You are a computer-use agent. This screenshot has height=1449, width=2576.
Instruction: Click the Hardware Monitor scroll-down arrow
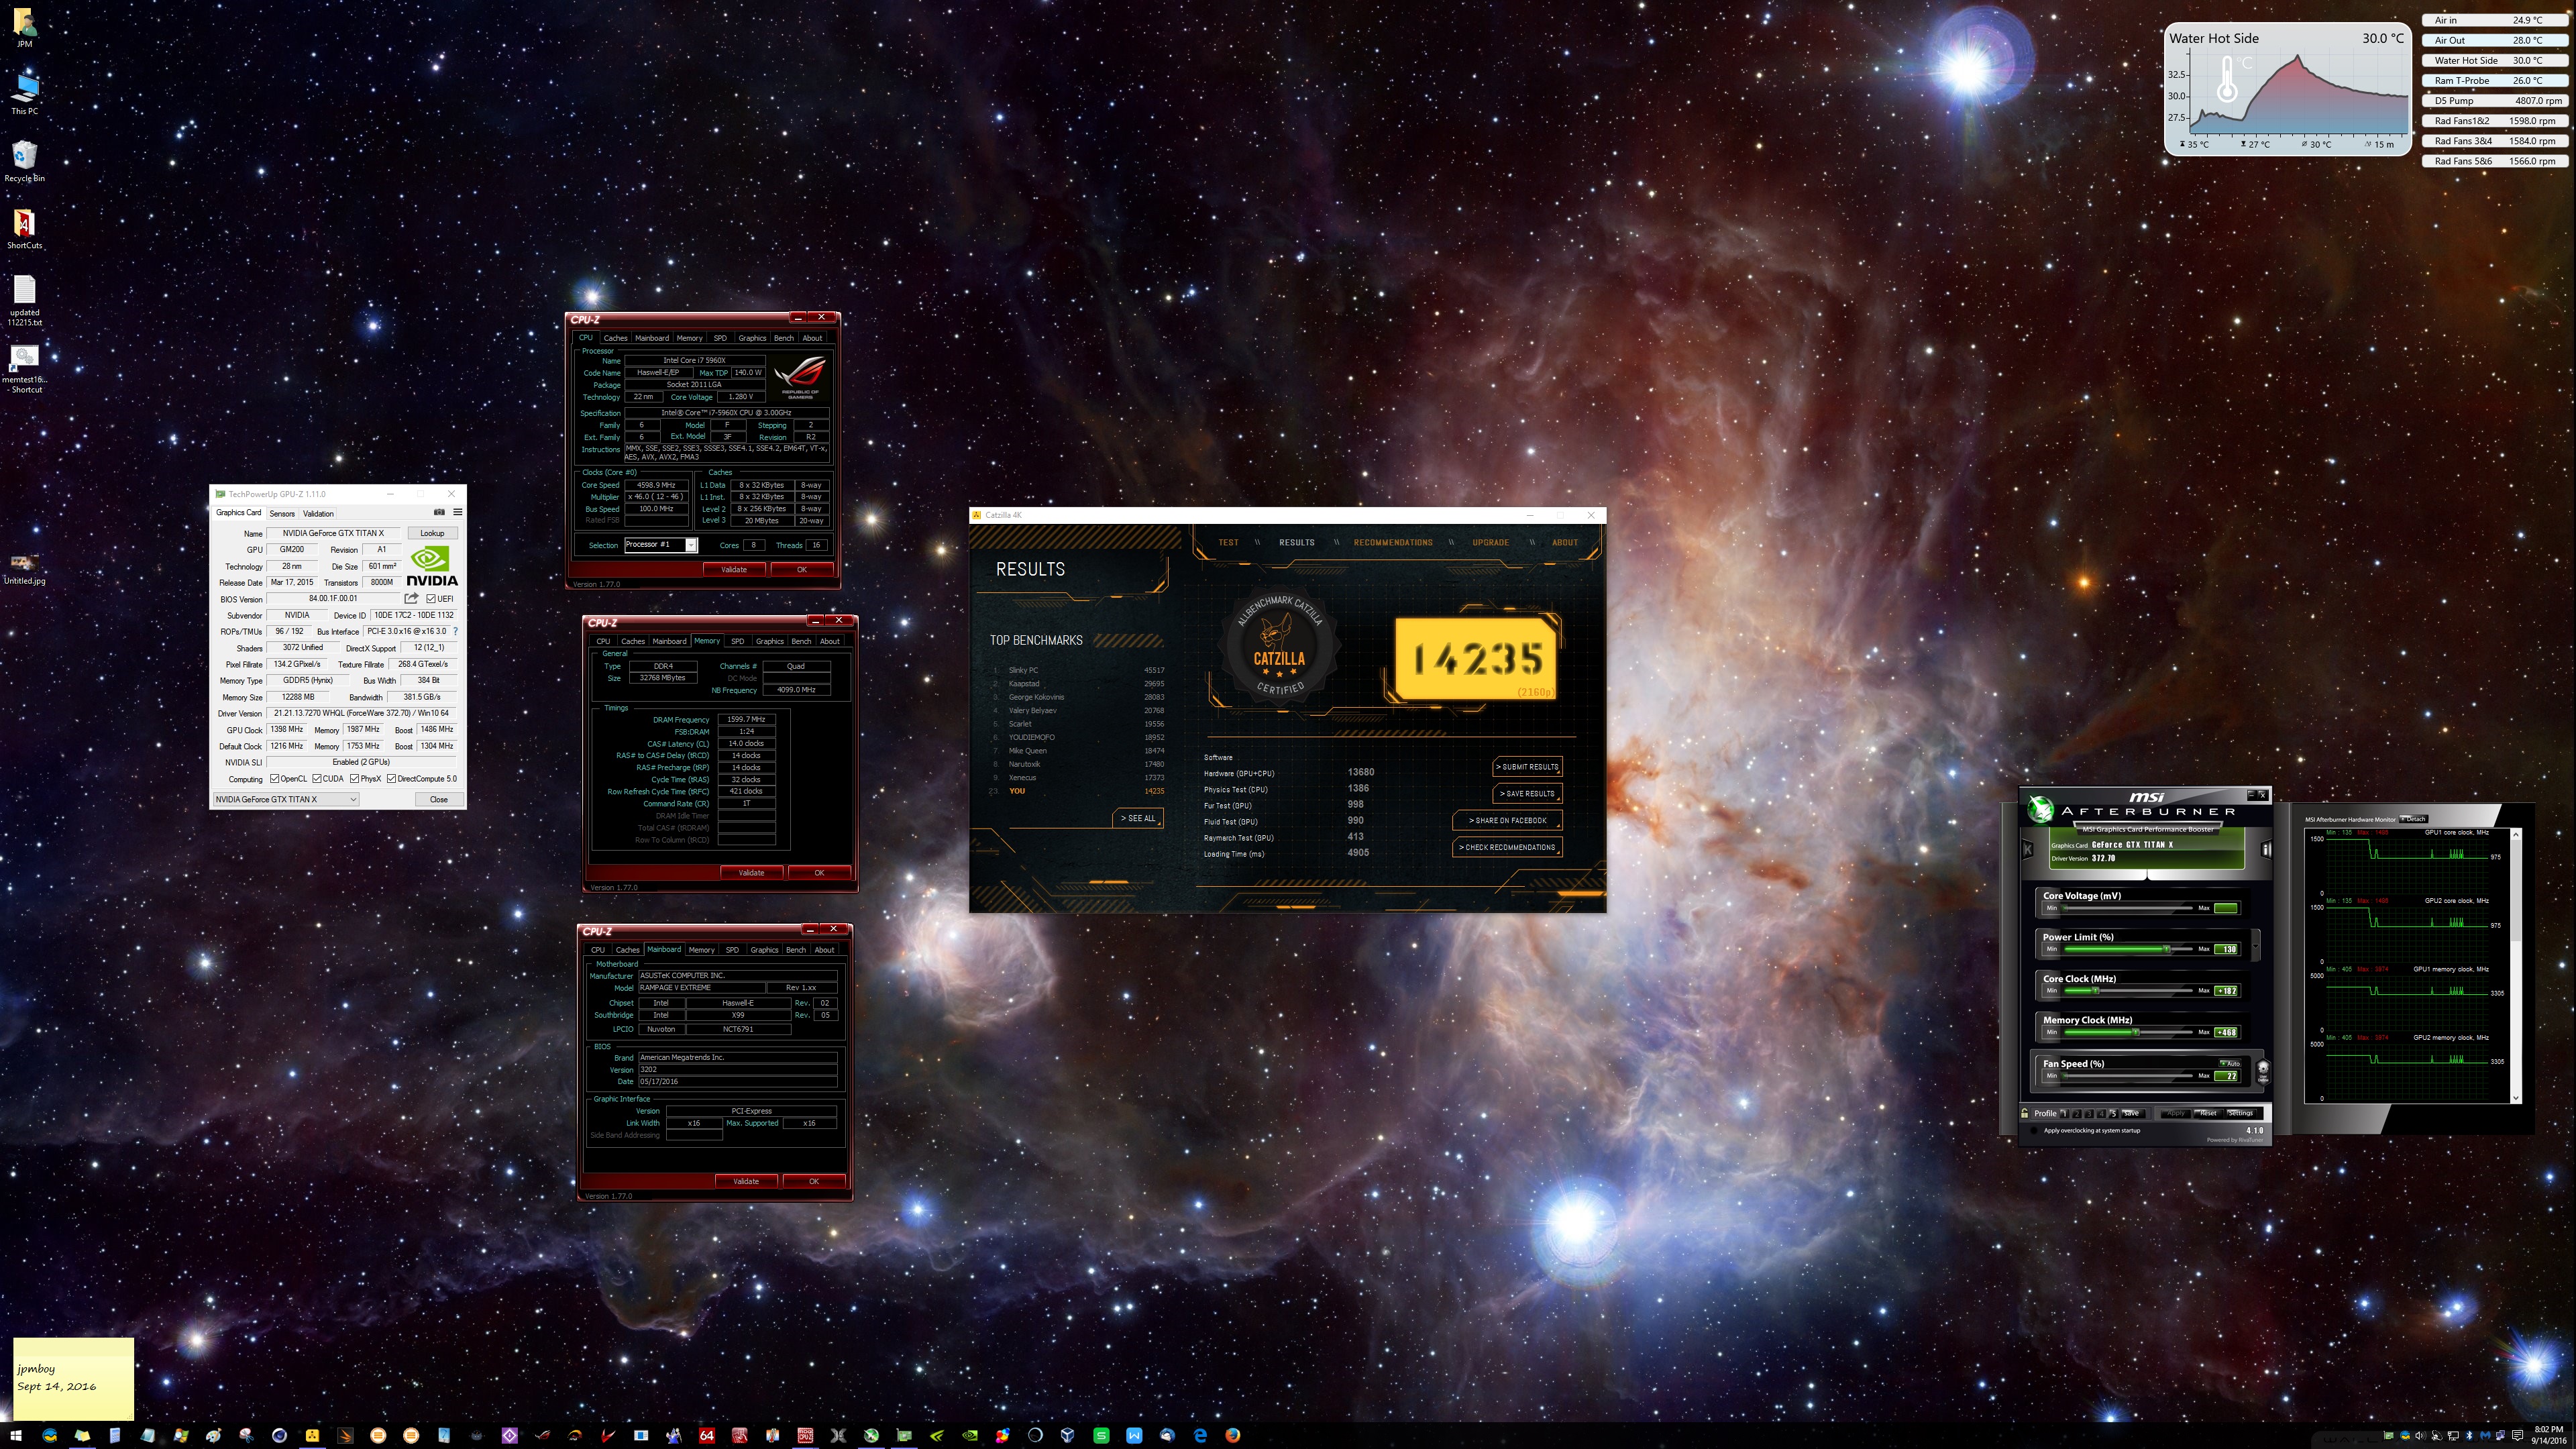click(x=2516, y=1098)
